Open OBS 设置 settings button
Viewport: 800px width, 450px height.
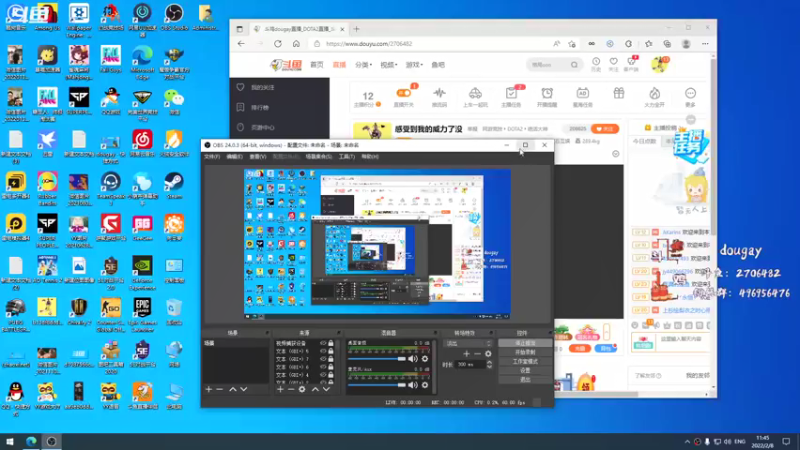click(525, 370)
